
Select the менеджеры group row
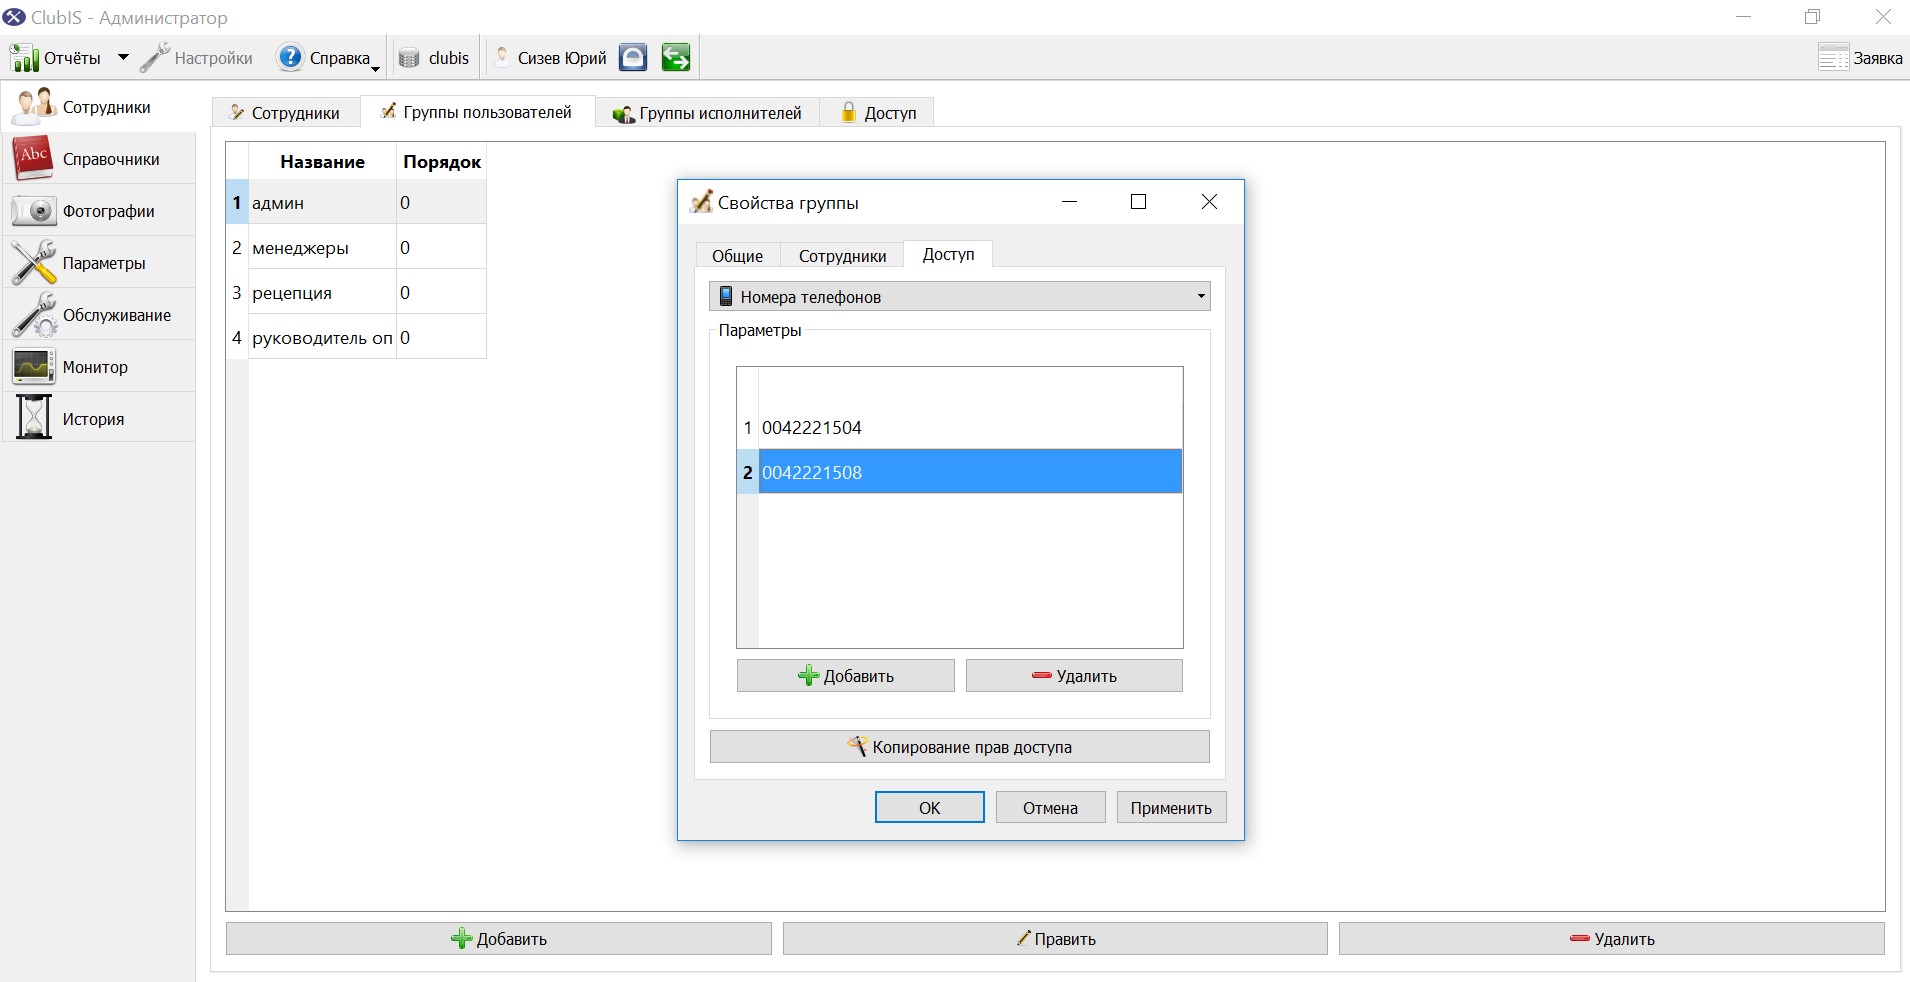(x=356, y=247)
